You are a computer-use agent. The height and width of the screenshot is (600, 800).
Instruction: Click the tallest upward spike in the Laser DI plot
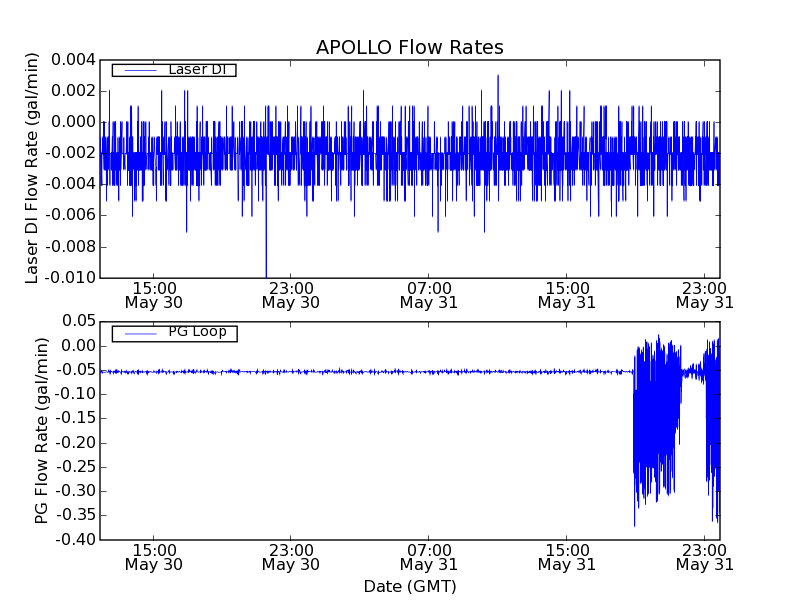pos(498,78)
